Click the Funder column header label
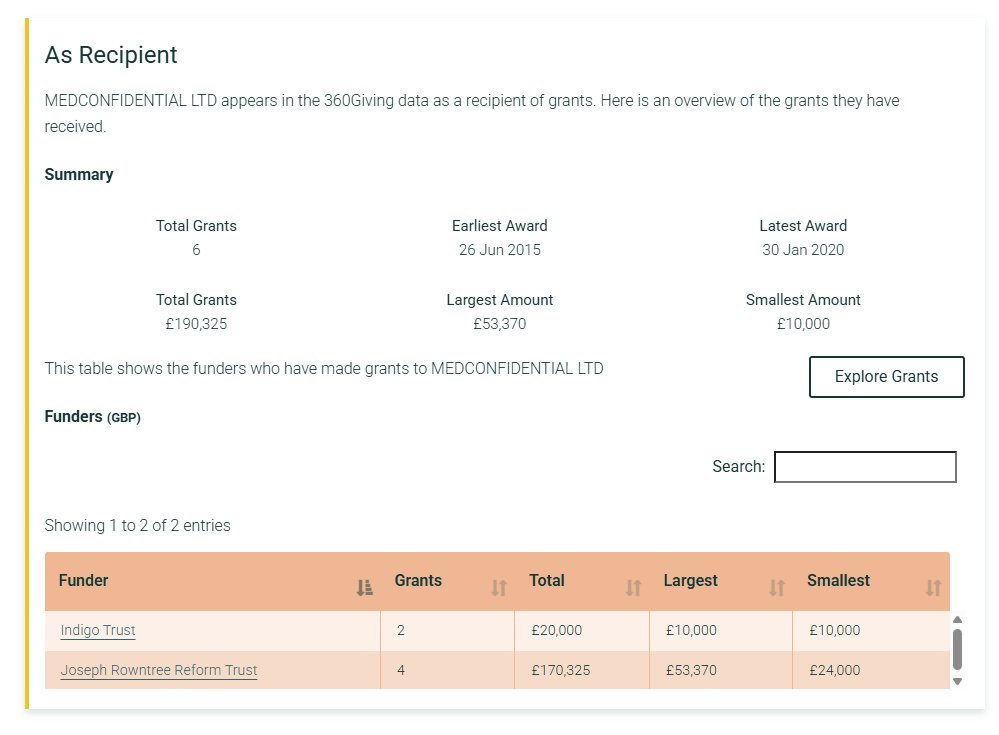Image resolution: width=999 pixels, height=735 pixels. point(83,580)
